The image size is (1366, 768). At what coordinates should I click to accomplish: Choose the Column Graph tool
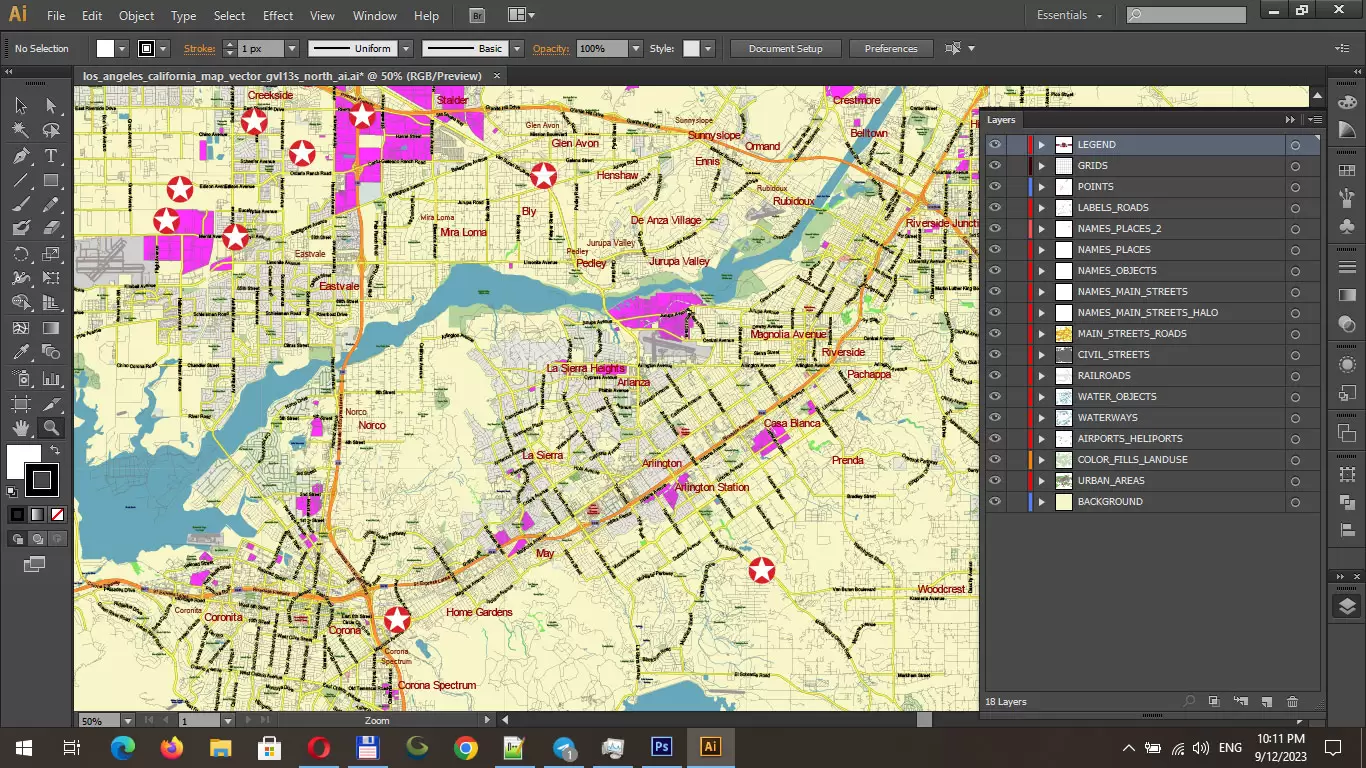tap(51, 379)
